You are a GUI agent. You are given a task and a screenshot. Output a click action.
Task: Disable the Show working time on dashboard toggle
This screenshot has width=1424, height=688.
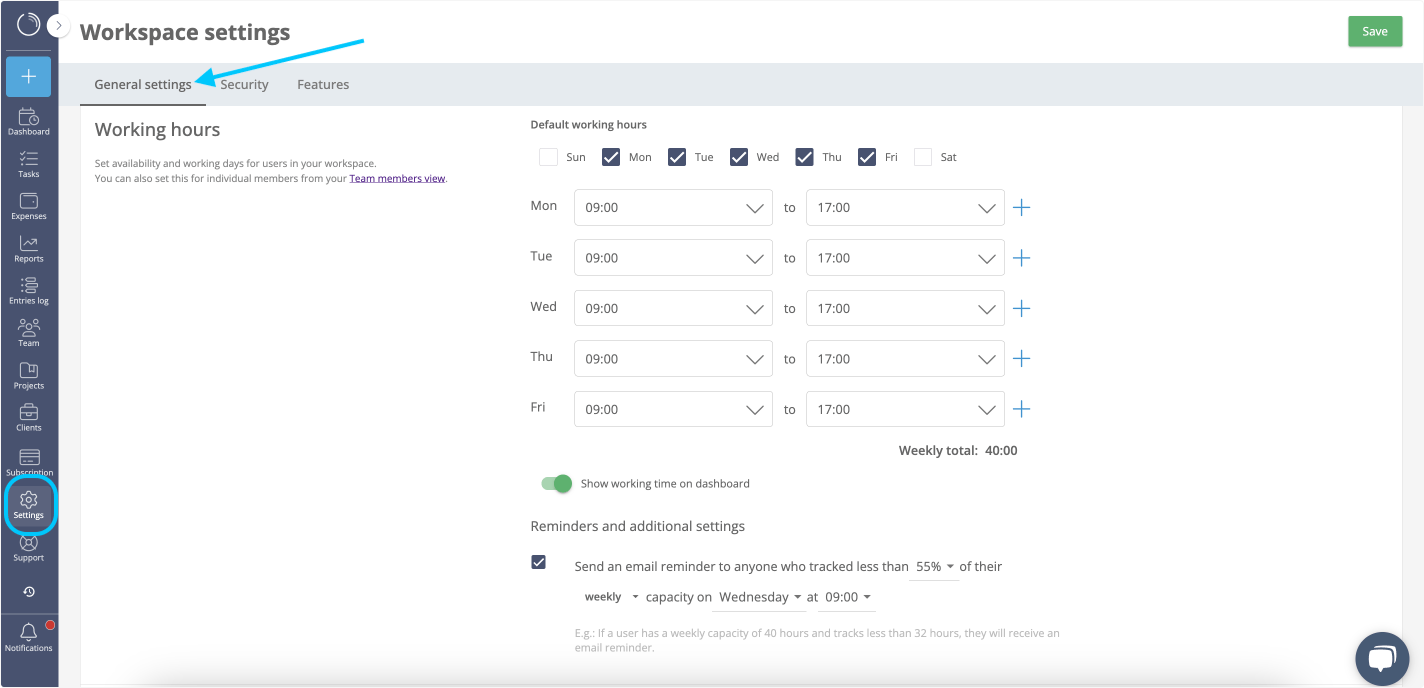(x=556, y=483)
